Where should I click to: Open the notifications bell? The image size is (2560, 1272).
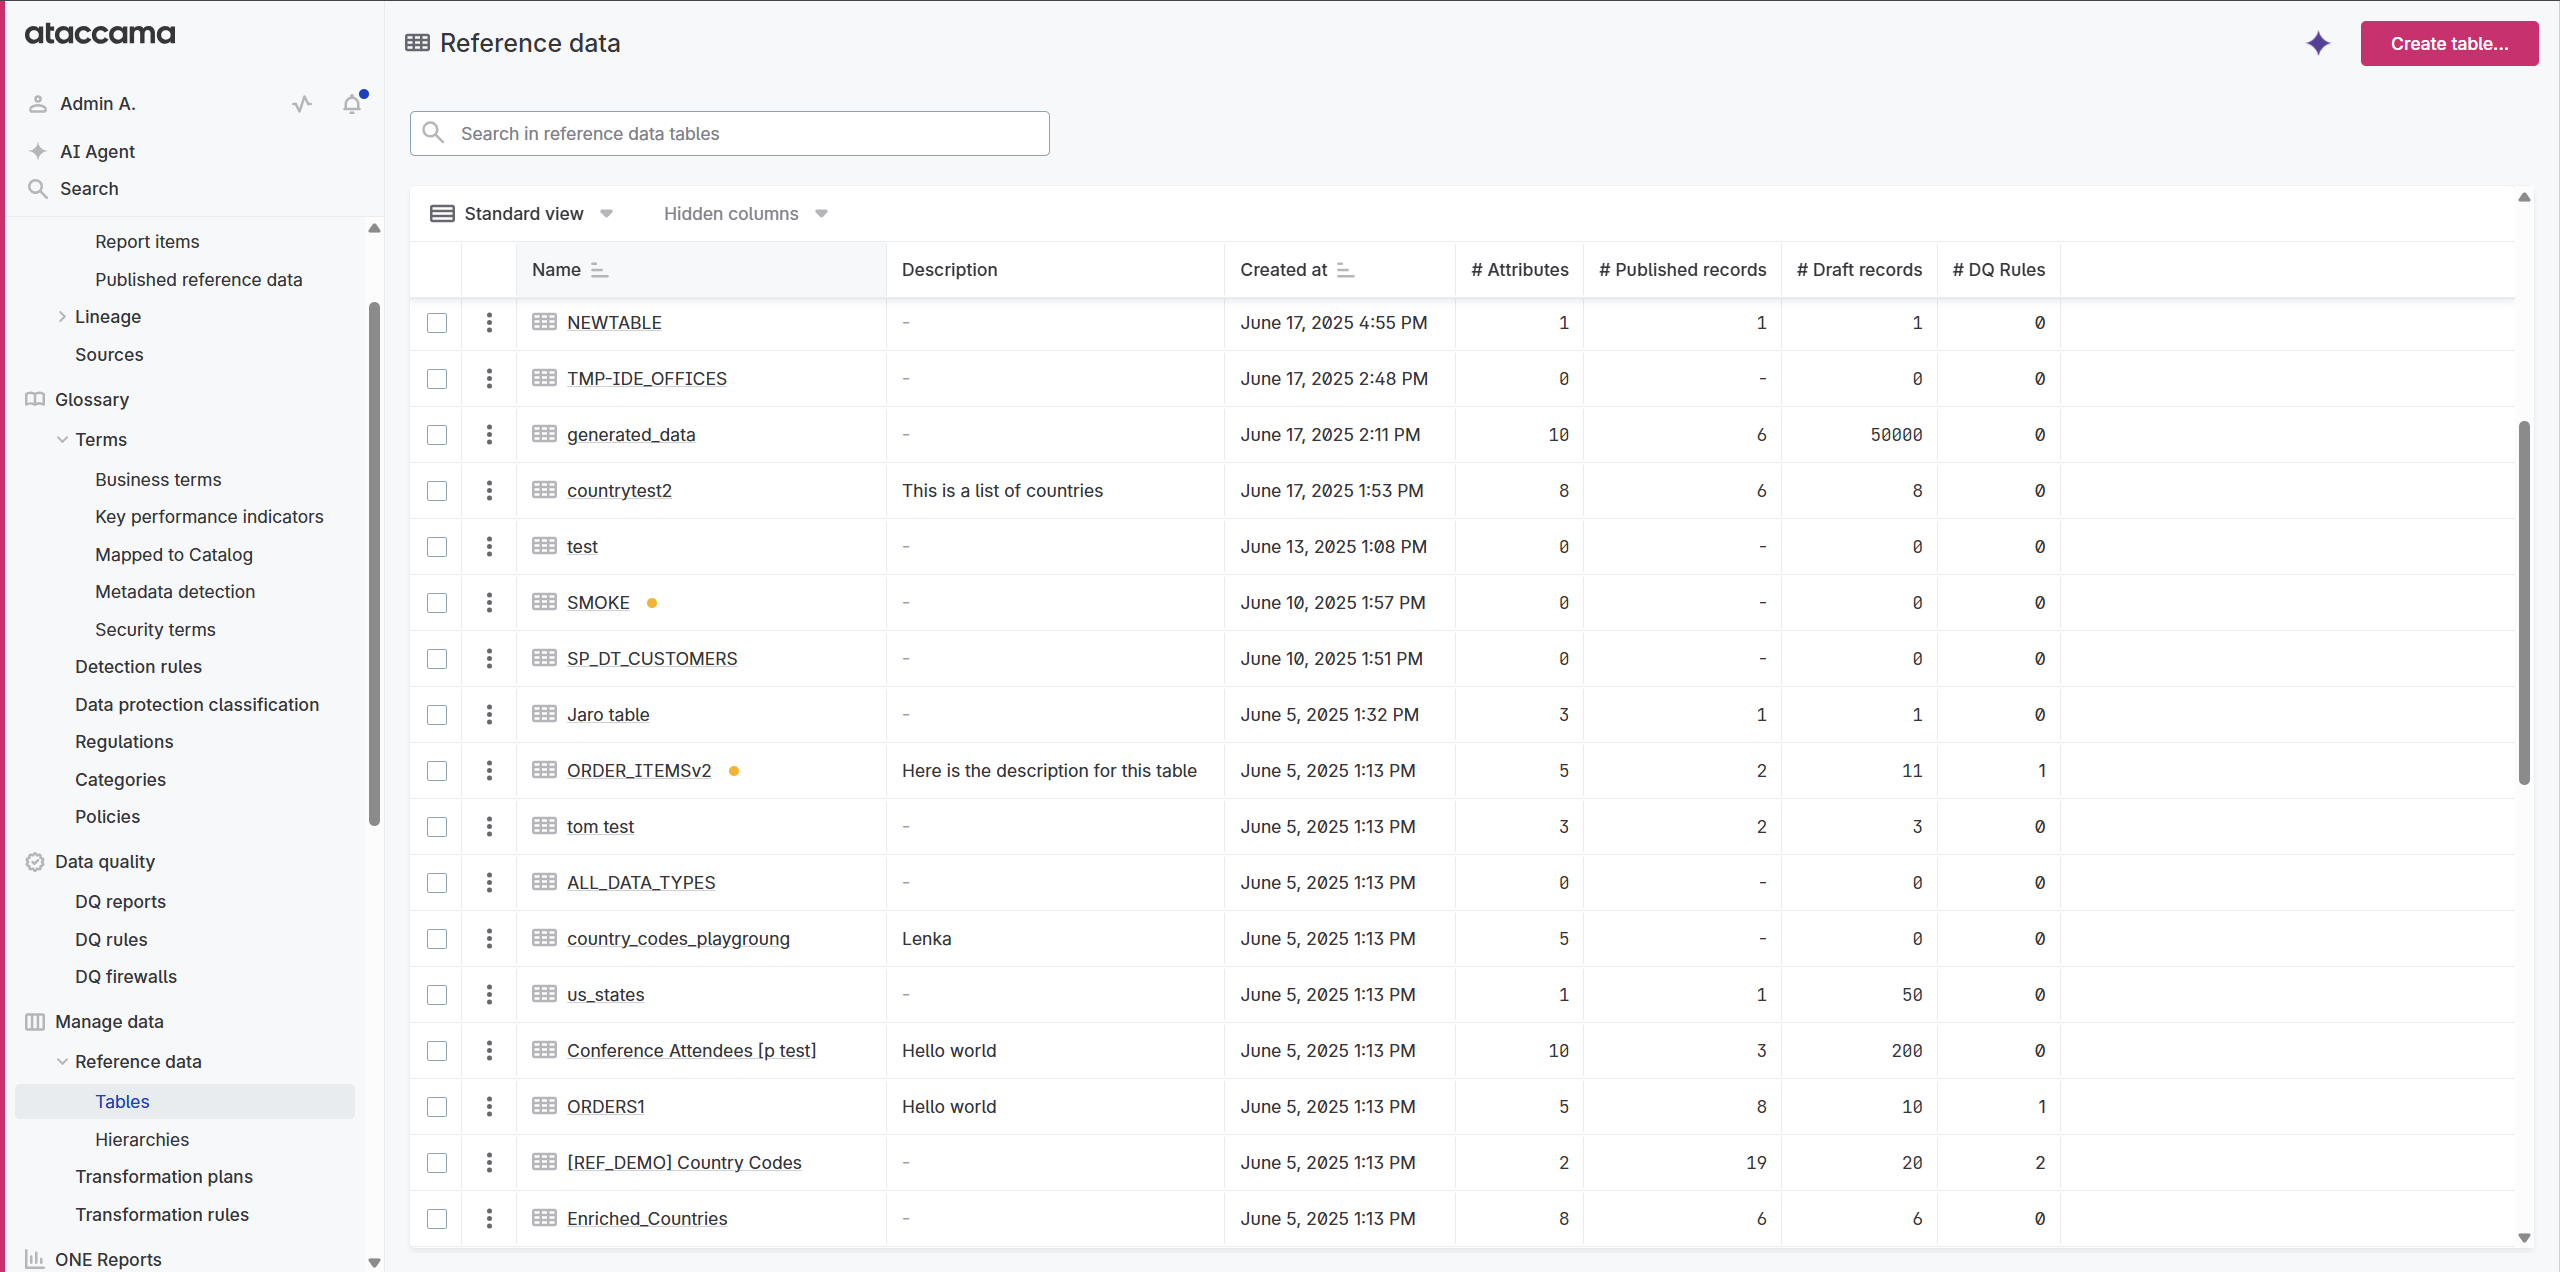click(352, 103)
